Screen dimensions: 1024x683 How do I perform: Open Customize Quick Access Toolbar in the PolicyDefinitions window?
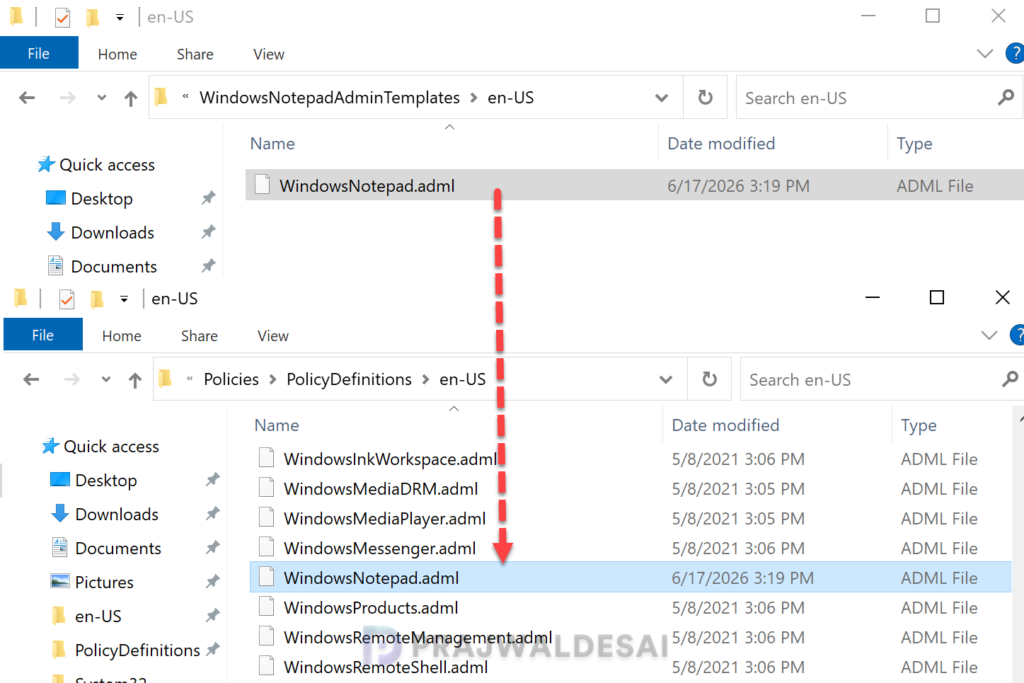(x=124, y=299)
